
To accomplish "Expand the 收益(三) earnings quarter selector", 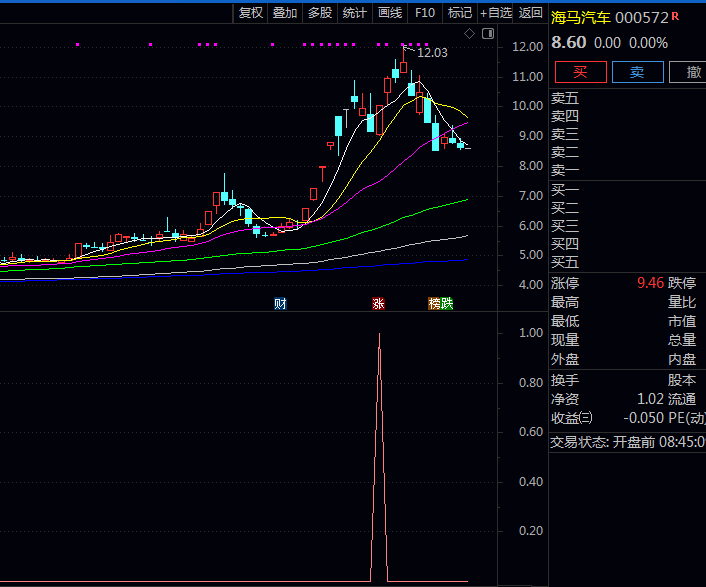I will point(571,417).
